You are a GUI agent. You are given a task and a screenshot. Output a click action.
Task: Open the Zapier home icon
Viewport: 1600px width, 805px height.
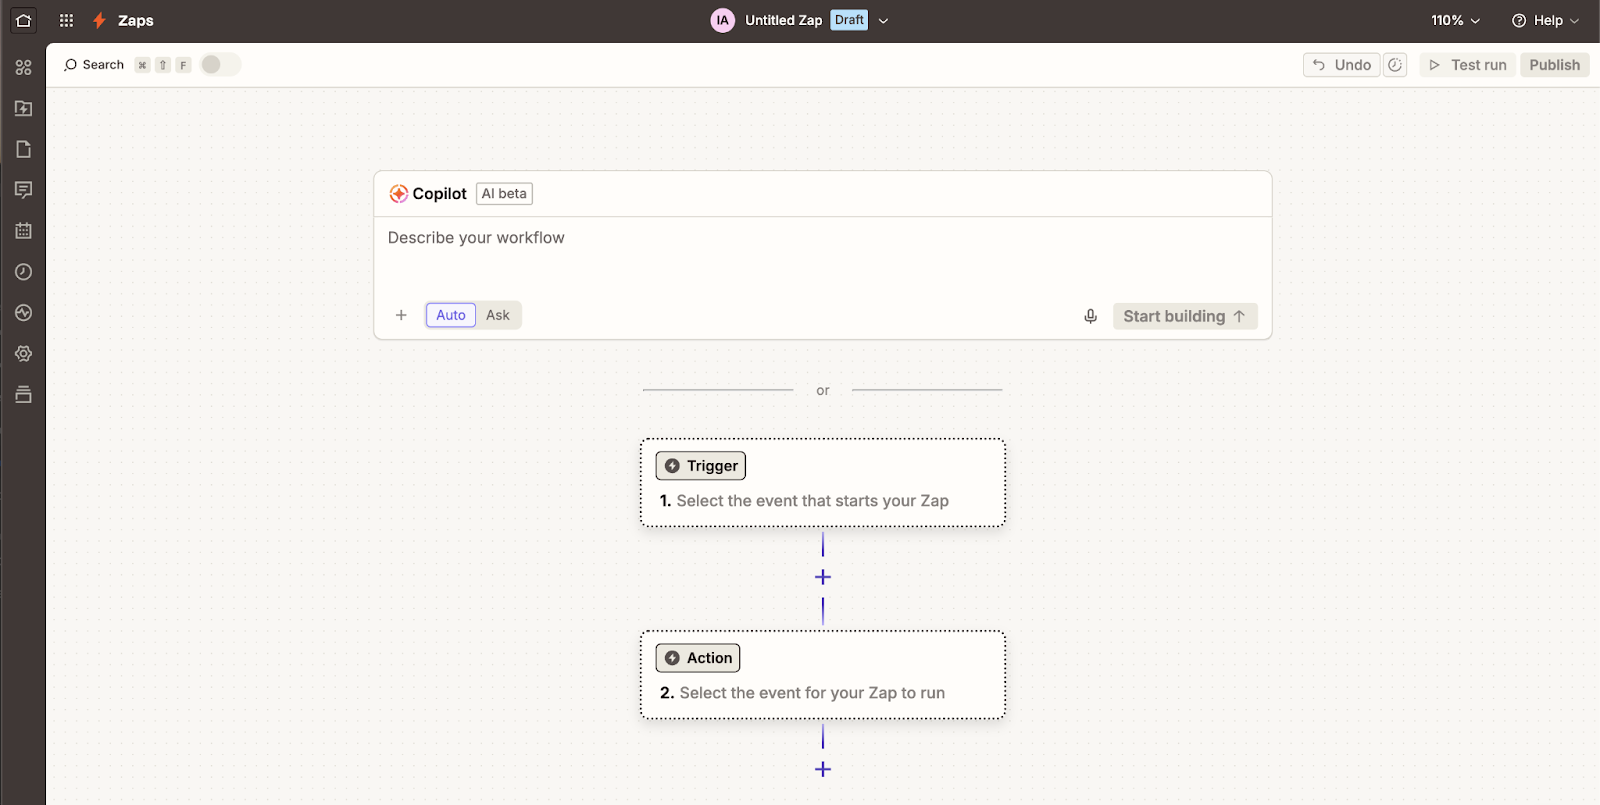[23, 20]
